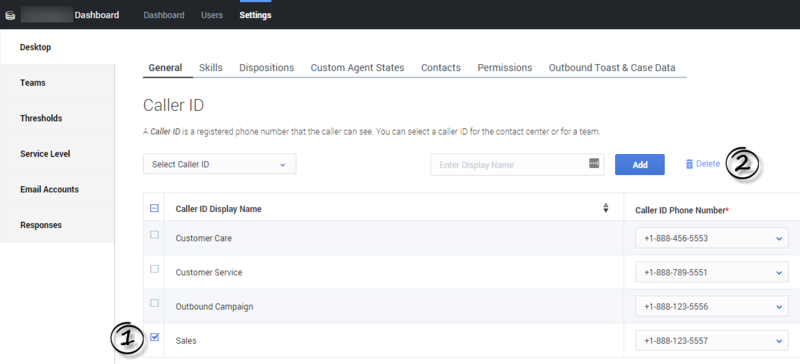Click the Sales display name
The image size is (800, 364).
coord(186,341)
